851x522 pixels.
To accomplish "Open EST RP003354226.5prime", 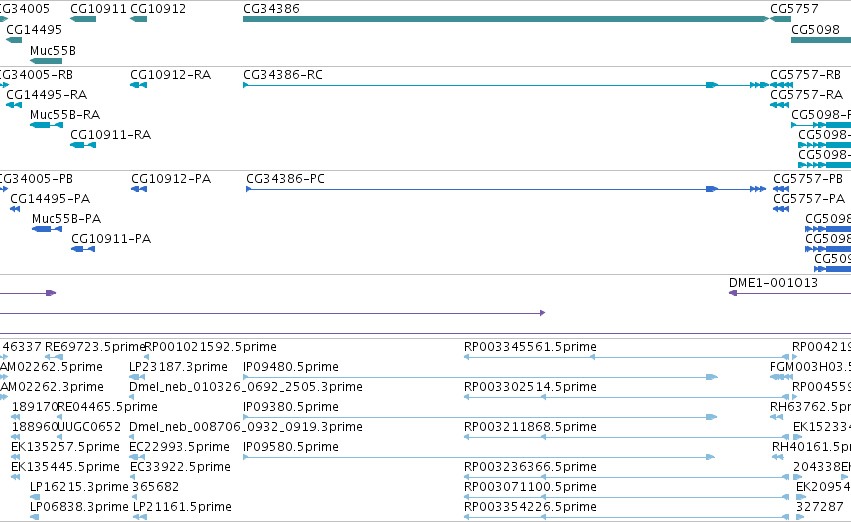I will pos(530,507).
